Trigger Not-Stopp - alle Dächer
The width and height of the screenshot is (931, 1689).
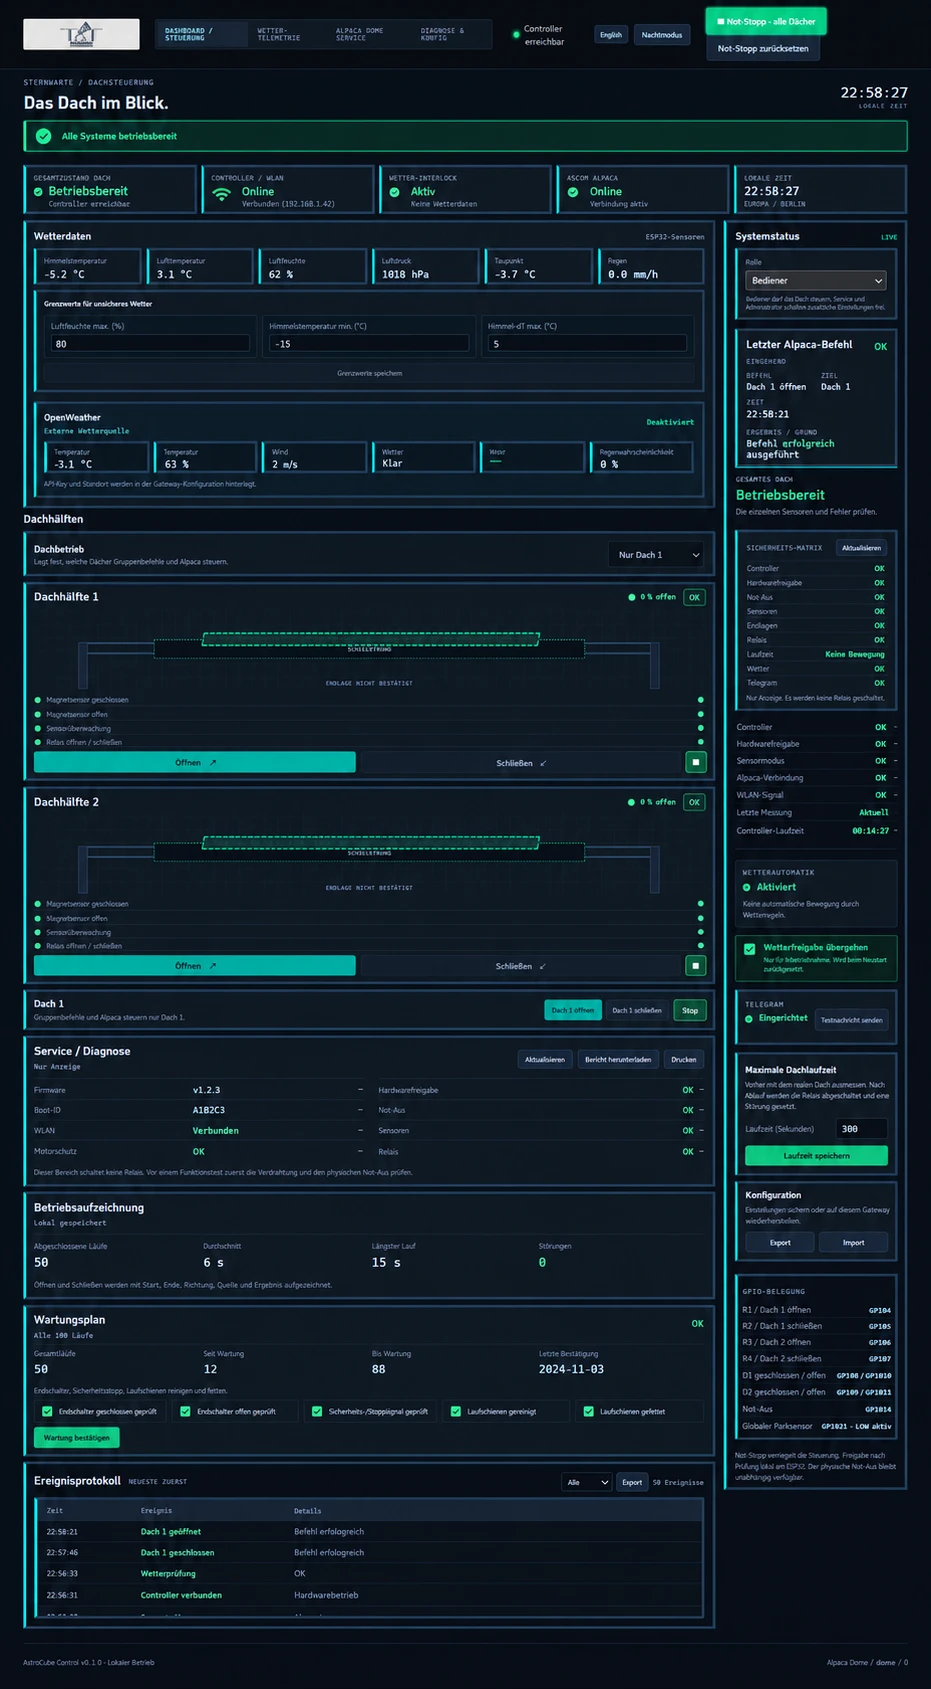point(766,21)
